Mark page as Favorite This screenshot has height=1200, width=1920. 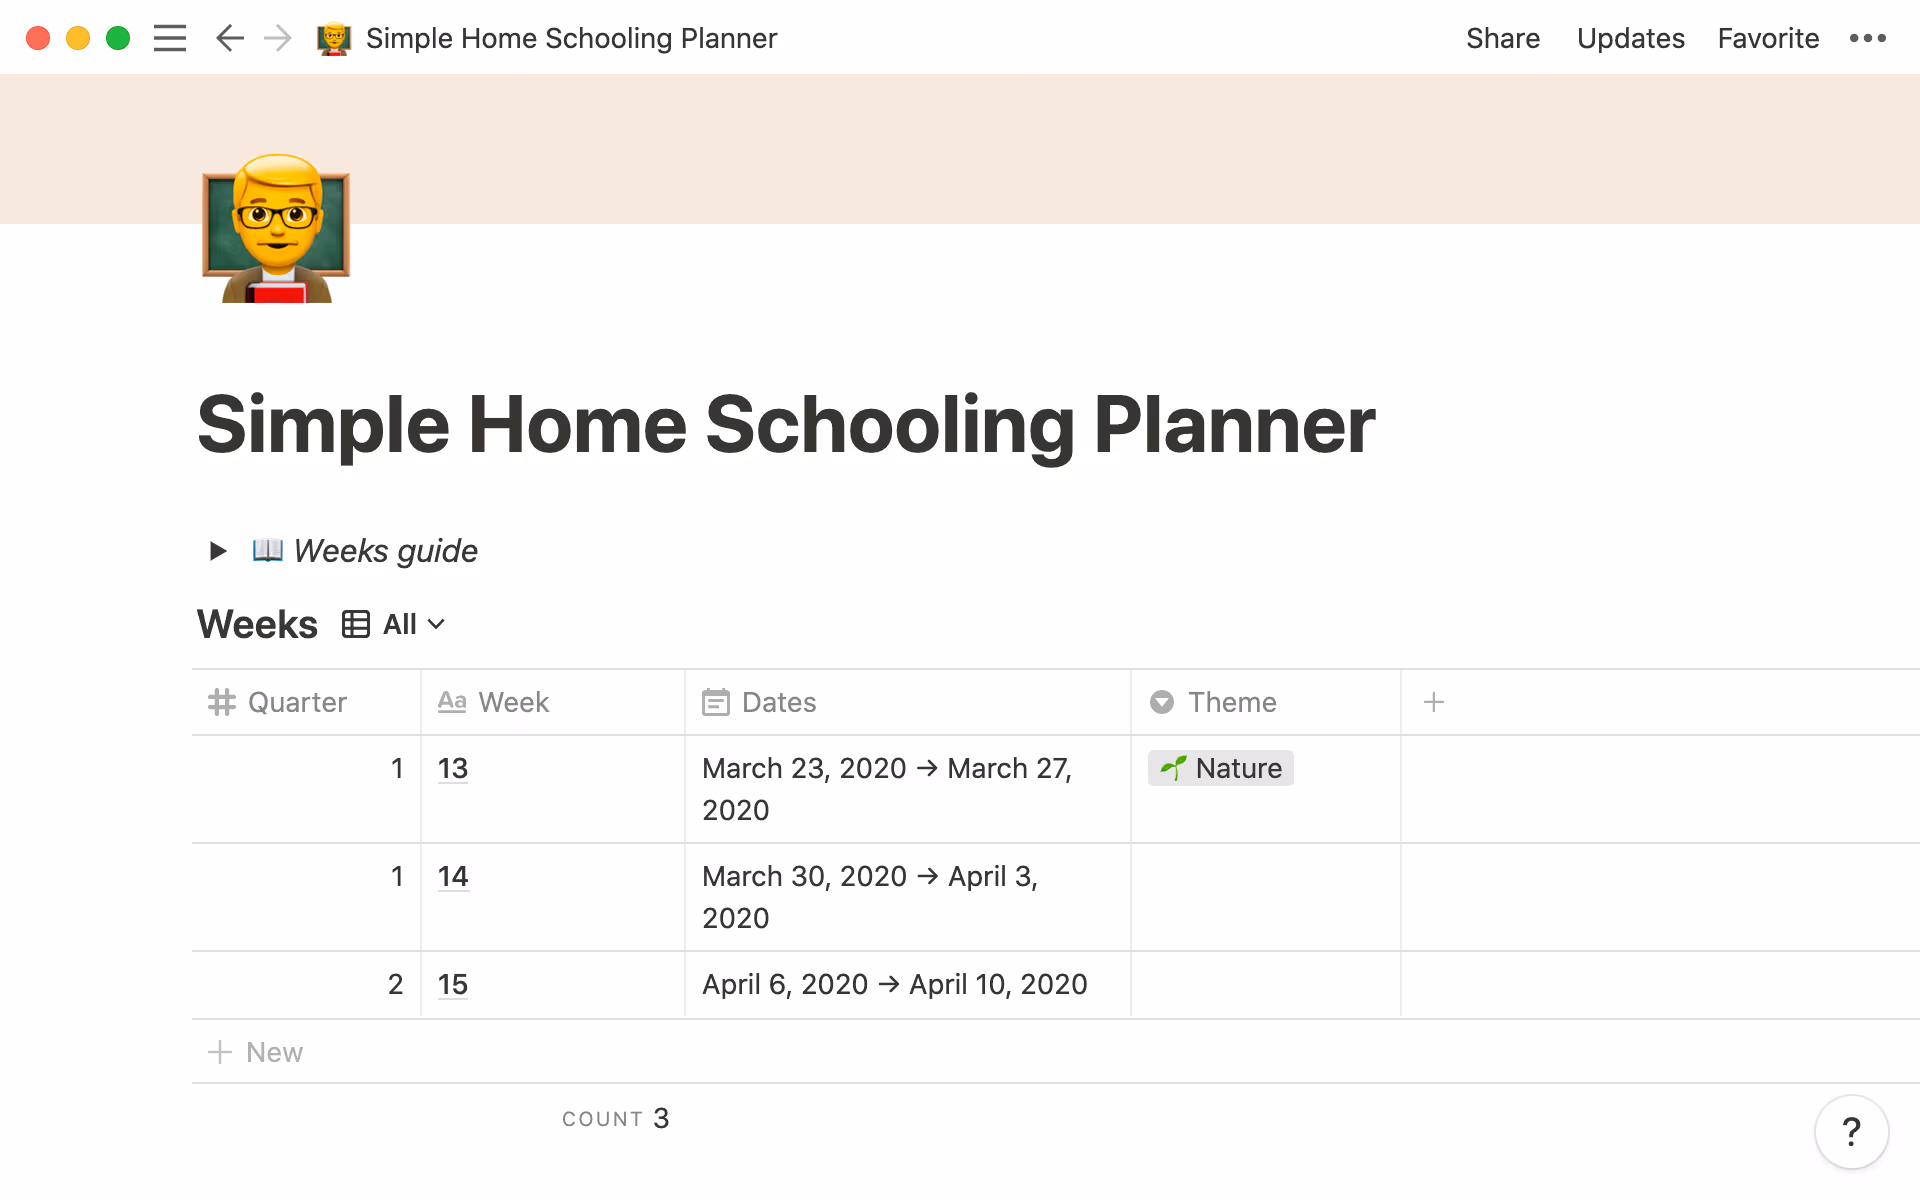tap(1767, 38)
